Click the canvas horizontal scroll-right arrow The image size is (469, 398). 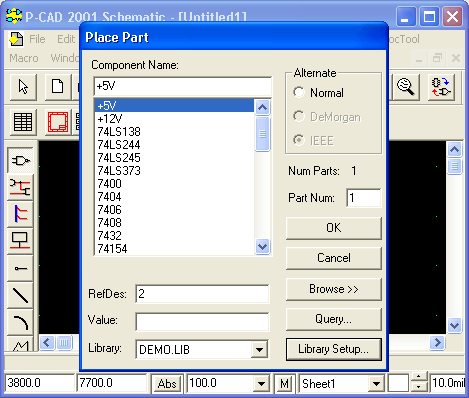(x=437, y=343)
